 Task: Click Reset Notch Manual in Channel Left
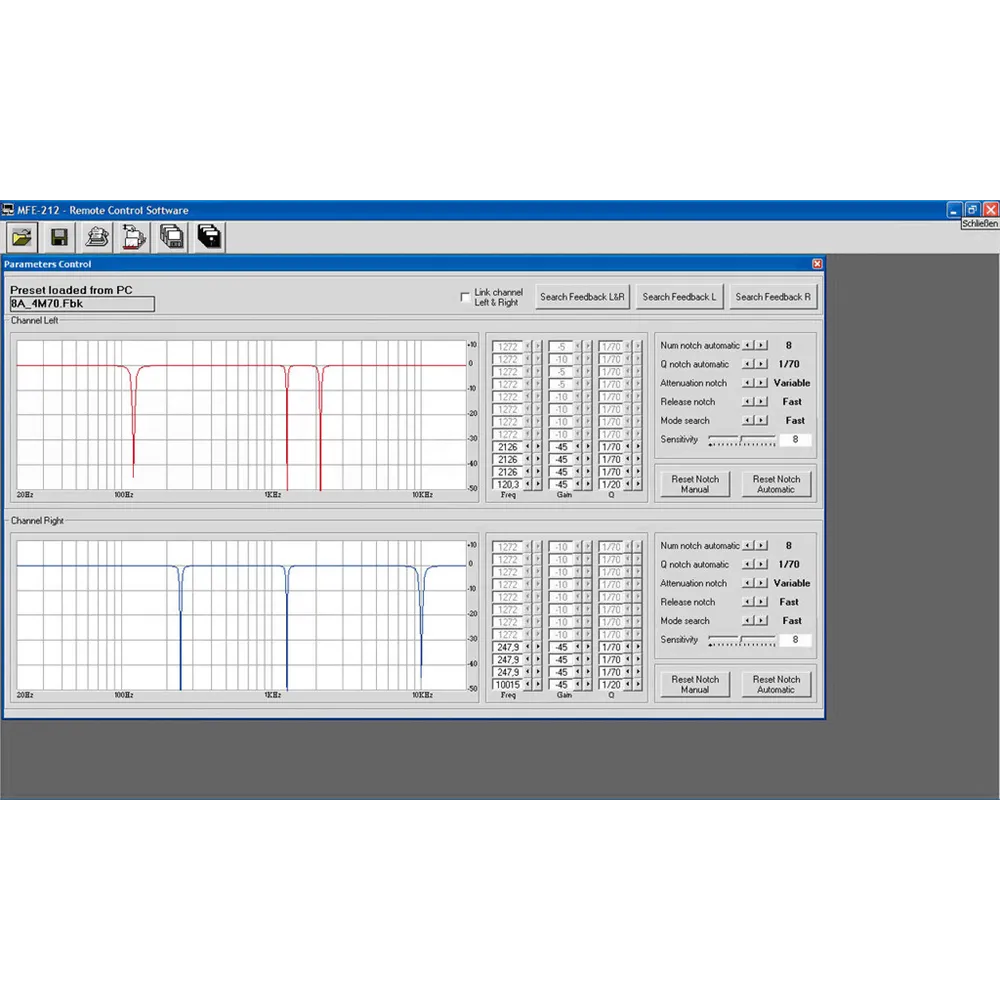[x=695, y=484]
